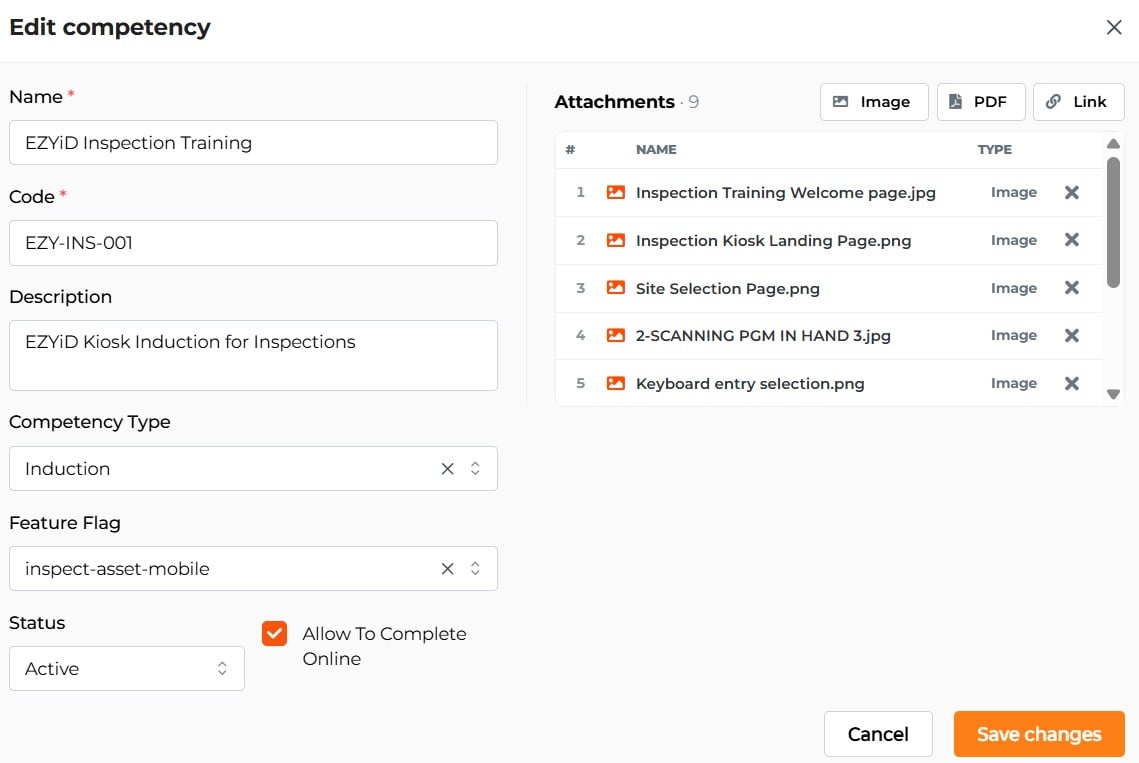Remove Inspection Training Welcome page.jpg attachment
Image resolution: width=1139 pixels, height=763 pixels.
(x=1071, y=193)
